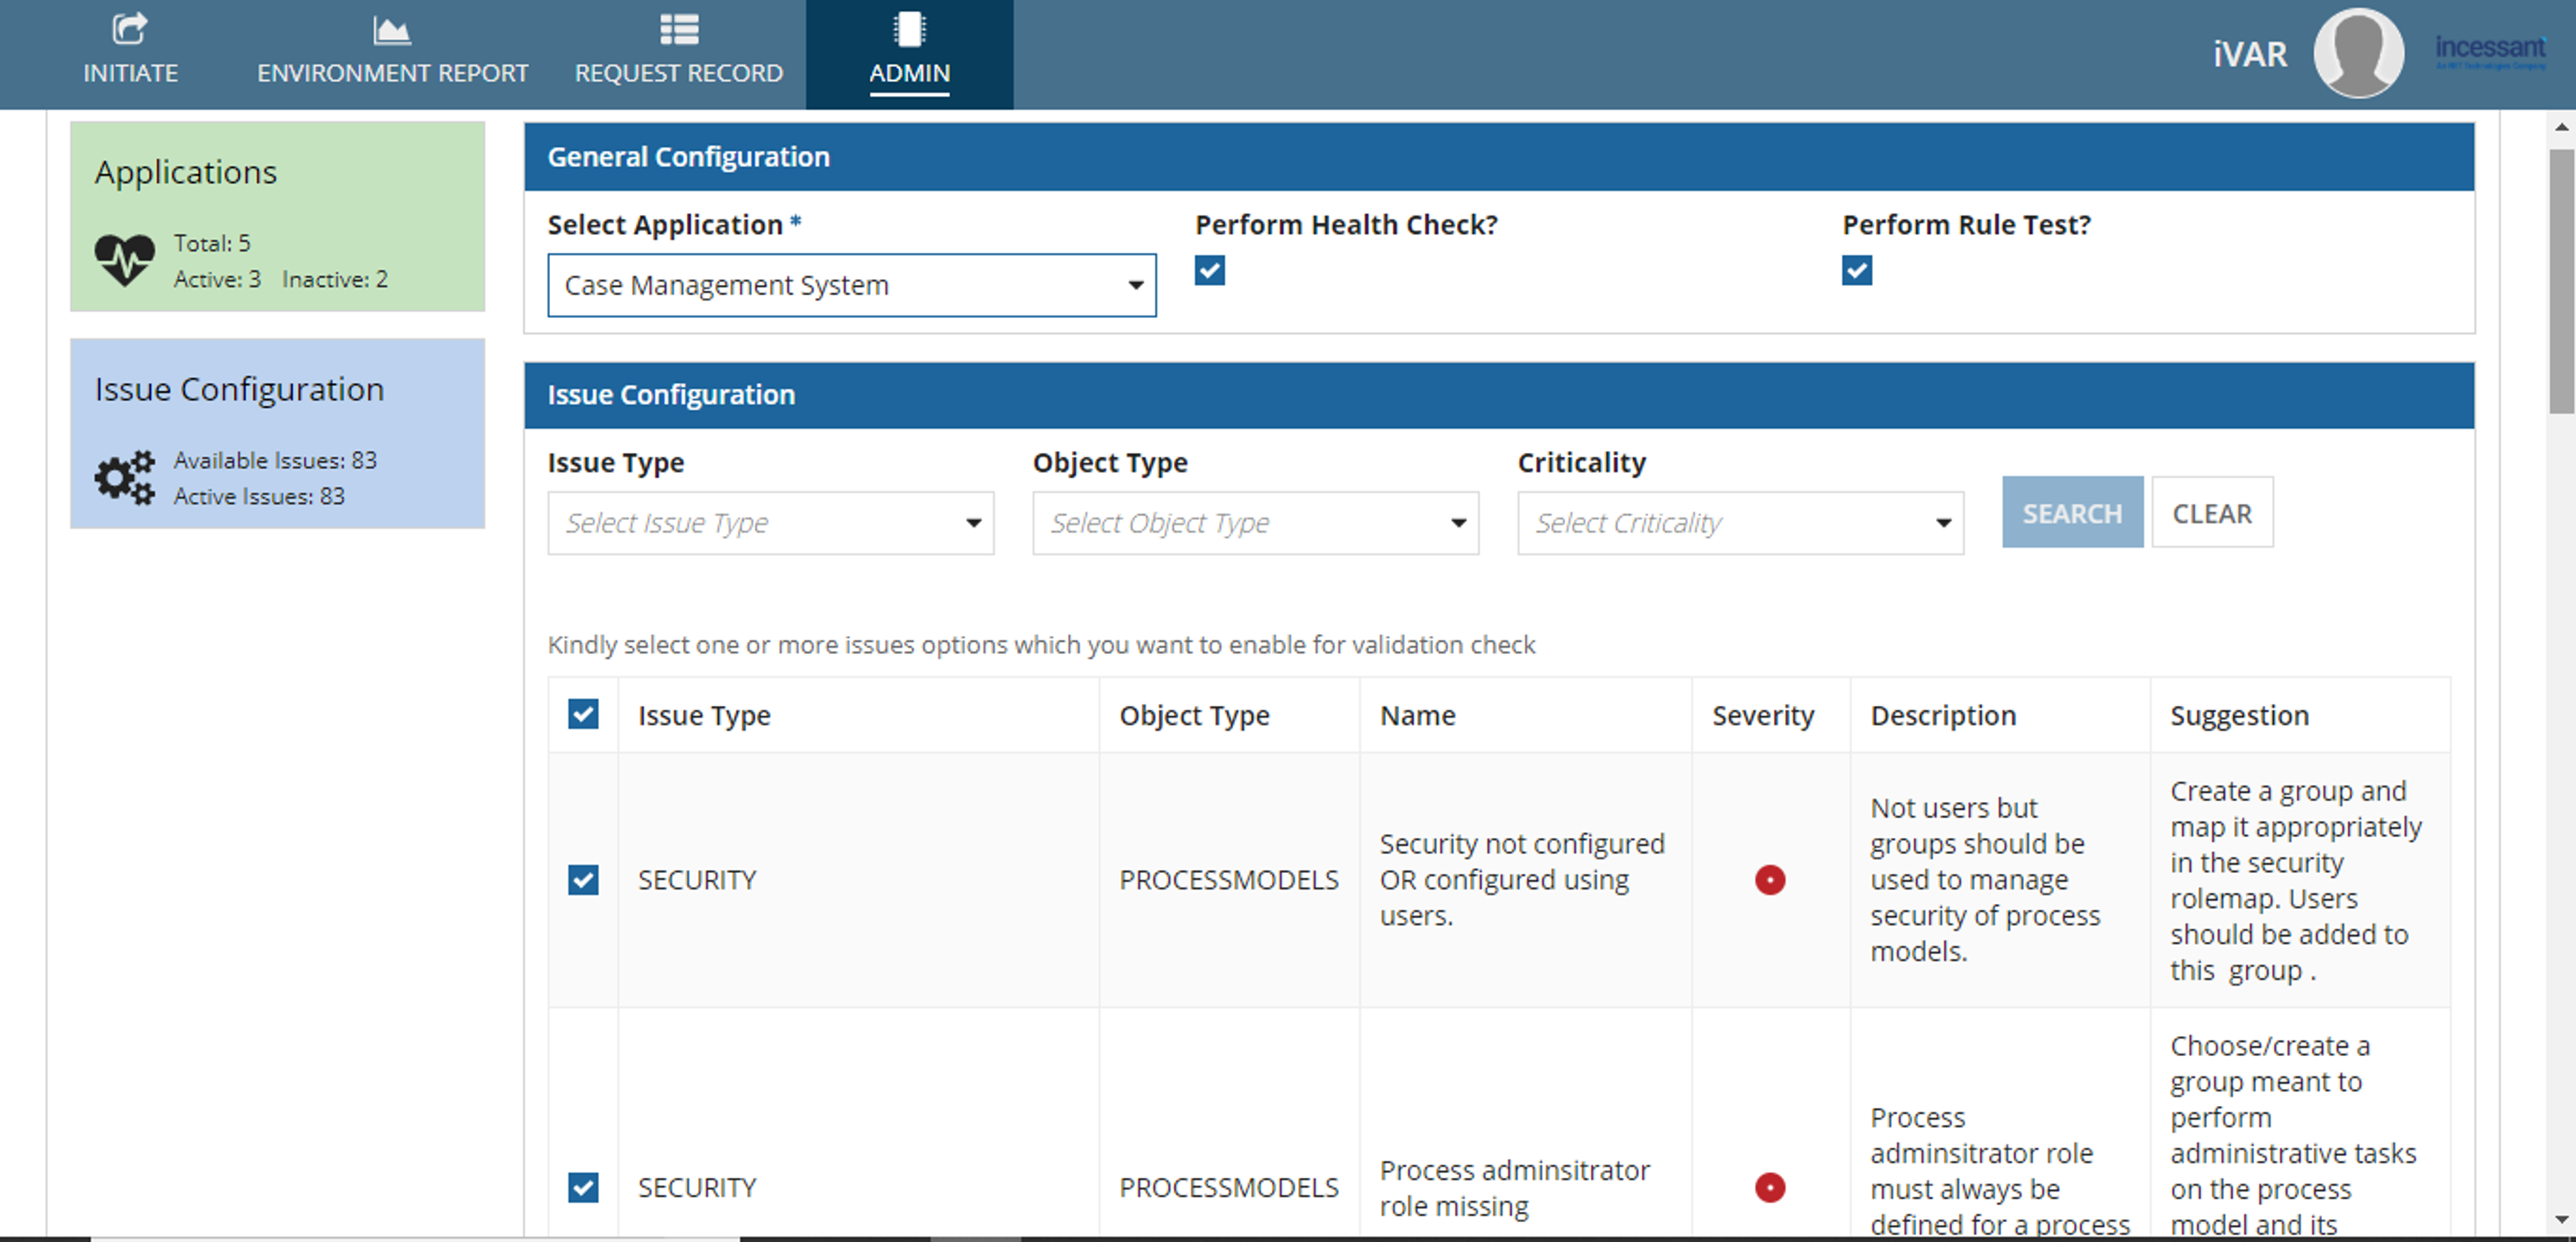Open the Issue Configuration summary card
The image size is (2576, 1242).
click(x=277, y=433)
